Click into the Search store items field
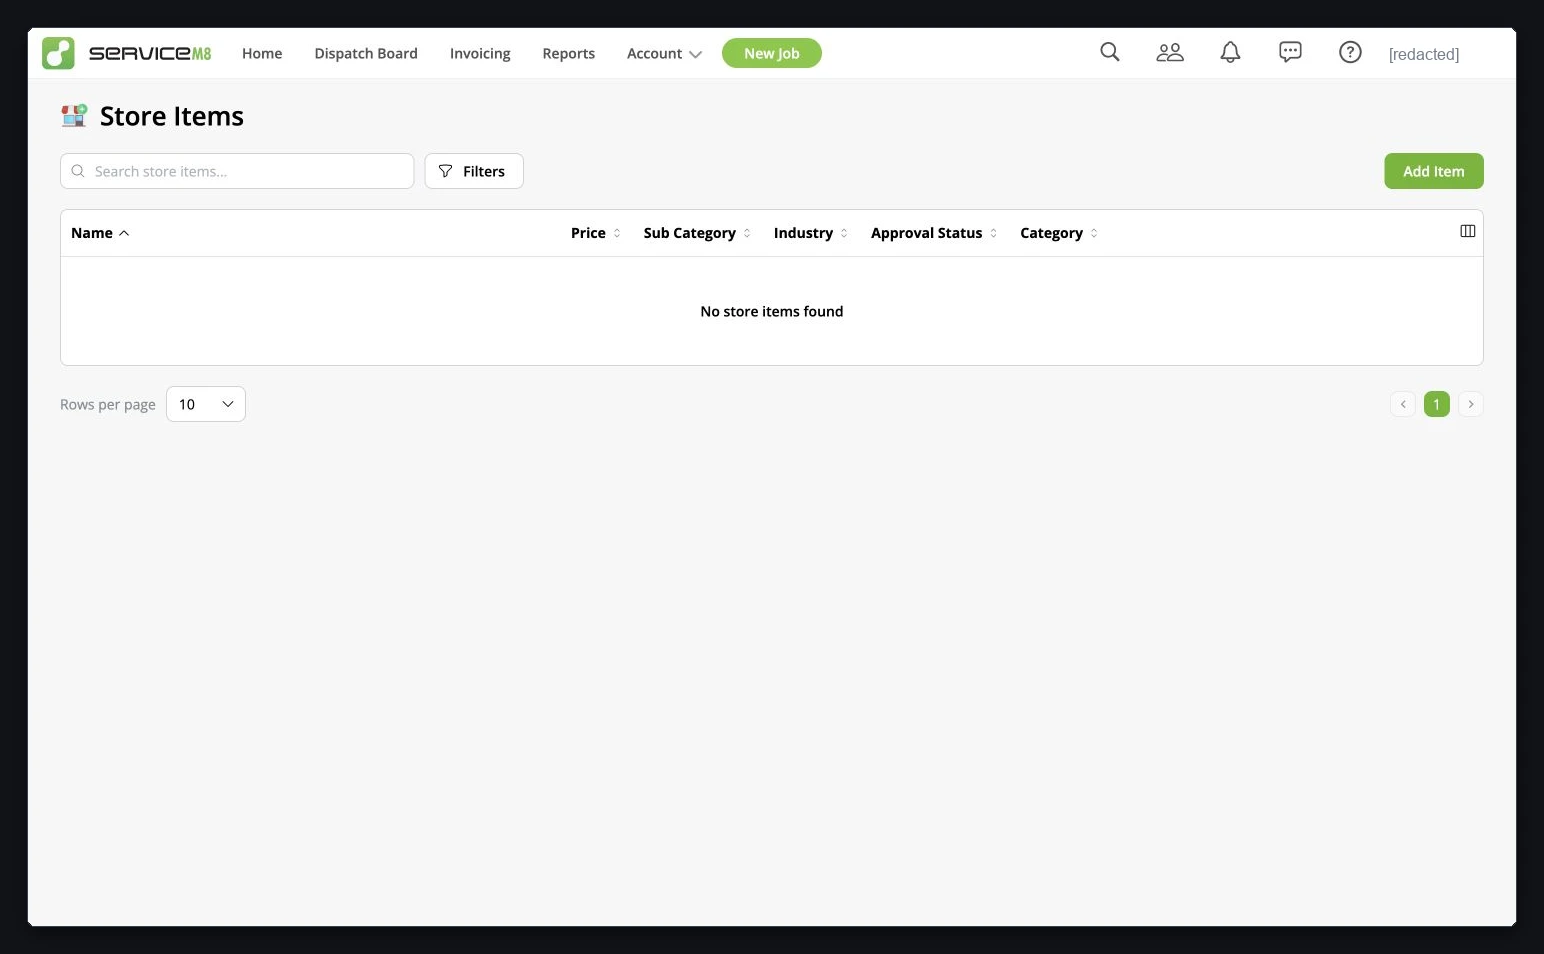 tap(237, 171)
